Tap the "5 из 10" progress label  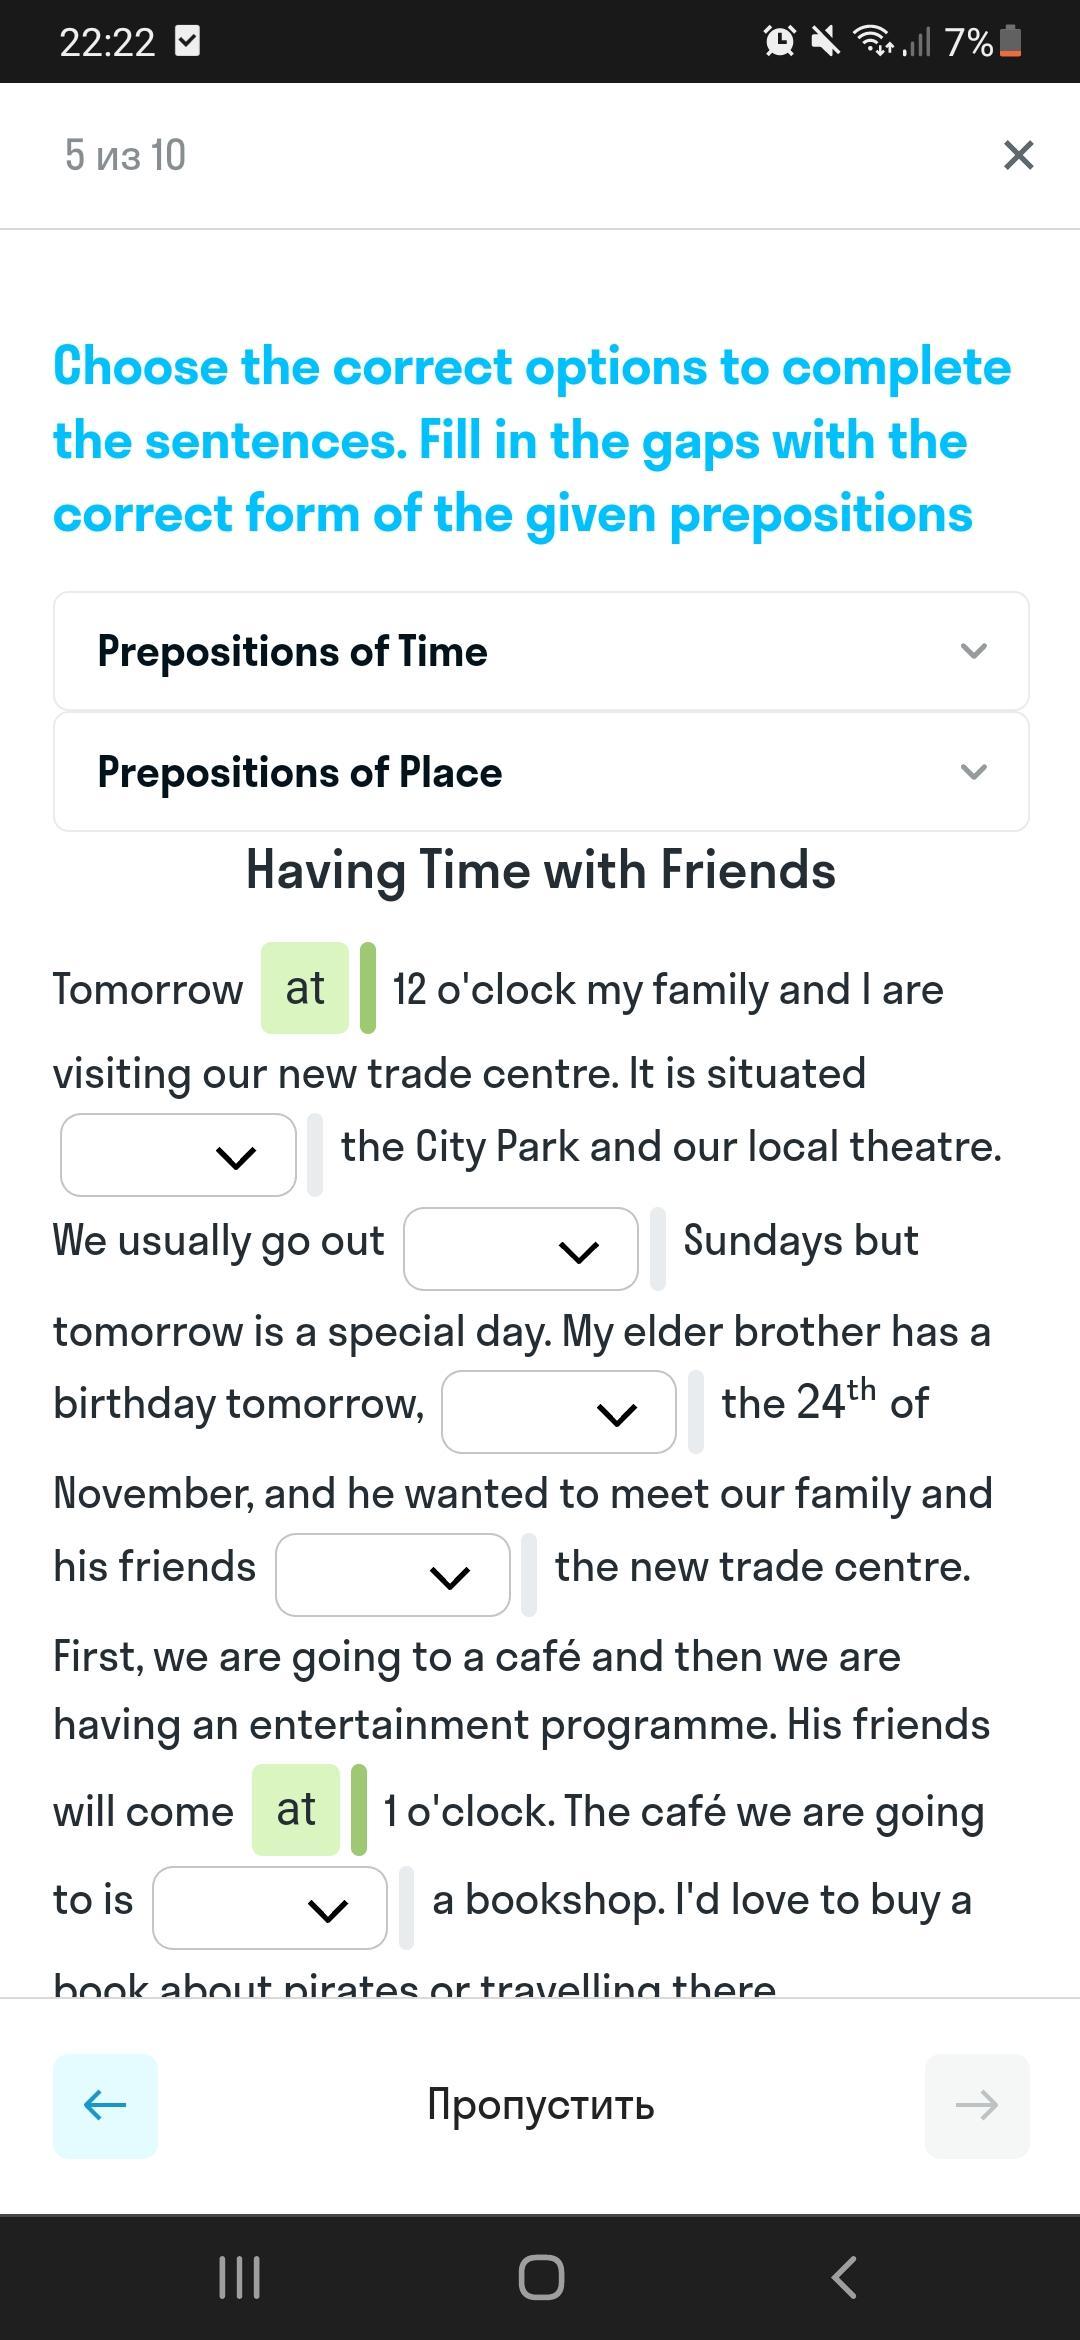[125, 155]
